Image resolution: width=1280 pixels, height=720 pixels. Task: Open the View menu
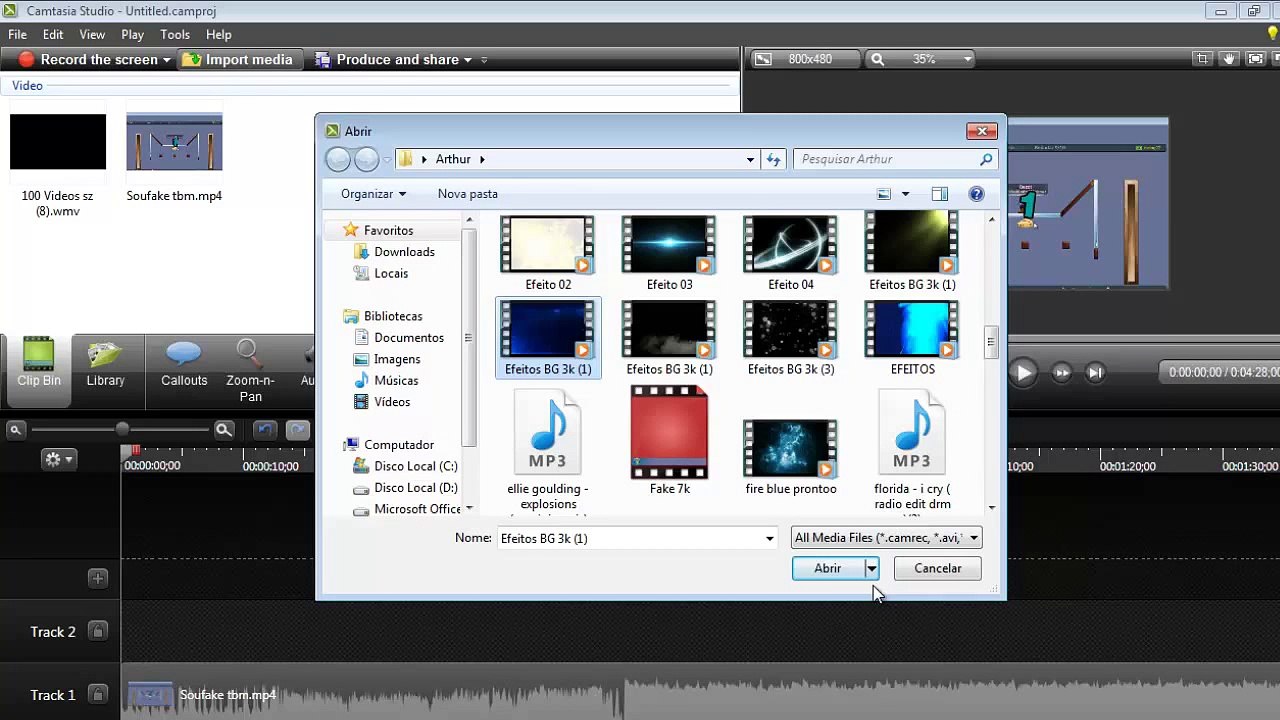tap(92, 34)
